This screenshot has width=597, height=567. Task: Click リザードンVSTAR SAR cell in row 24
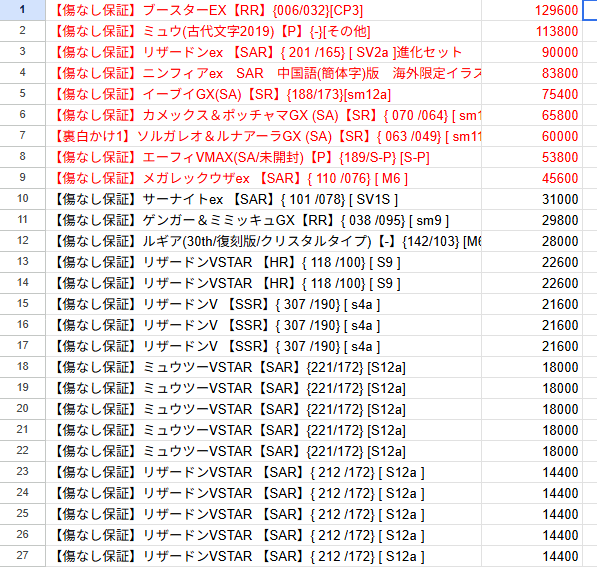pyautogui.click(x=263, y=493)
